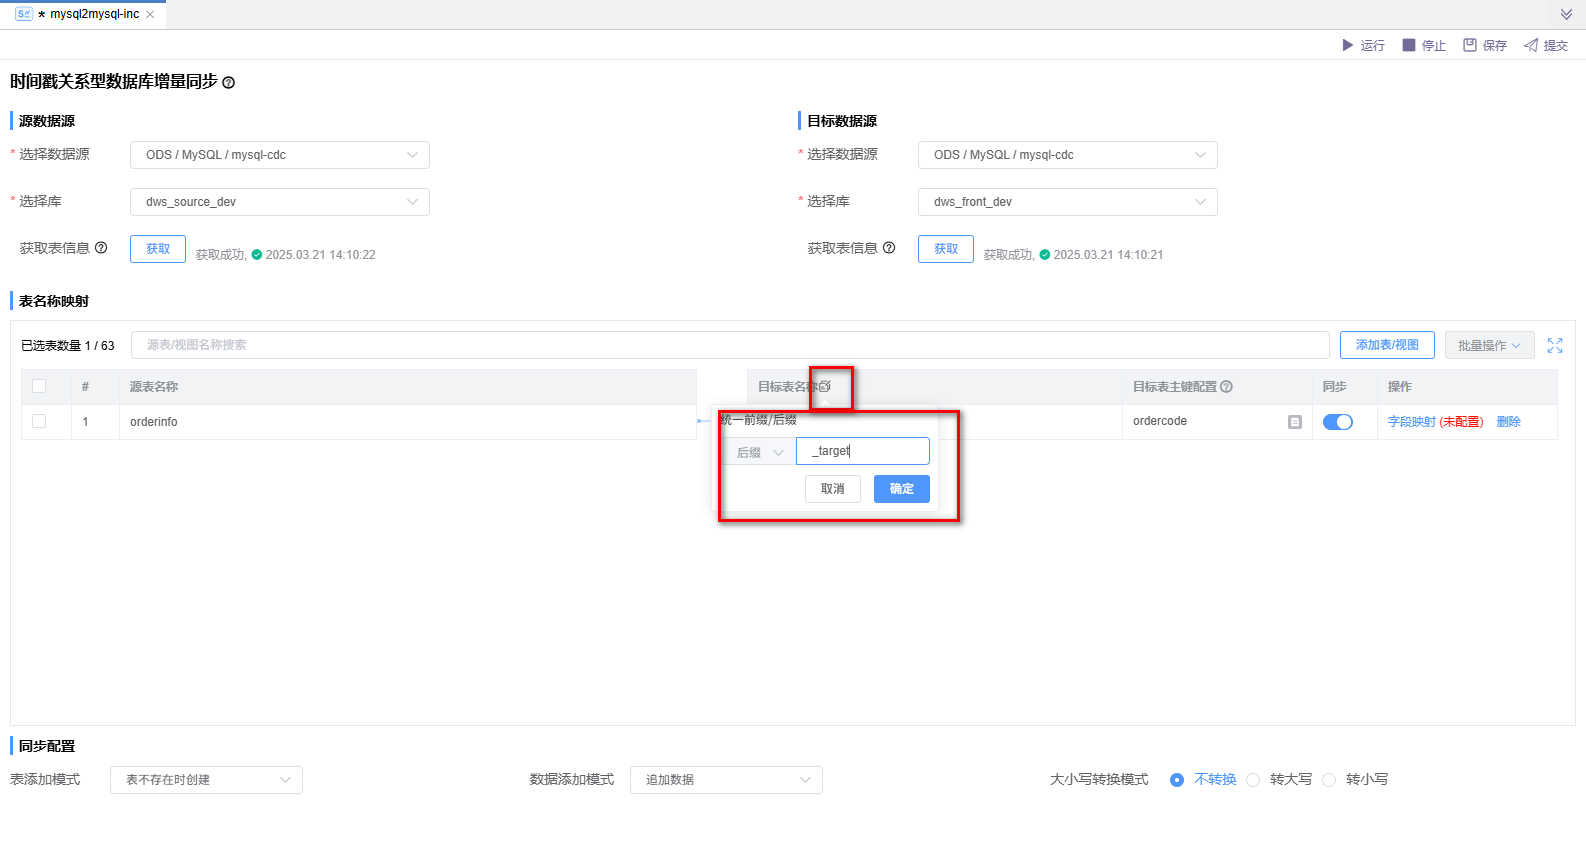
Task: Expand the 后缀 prefix/suffix type dropdown
Action: point(759,452)
